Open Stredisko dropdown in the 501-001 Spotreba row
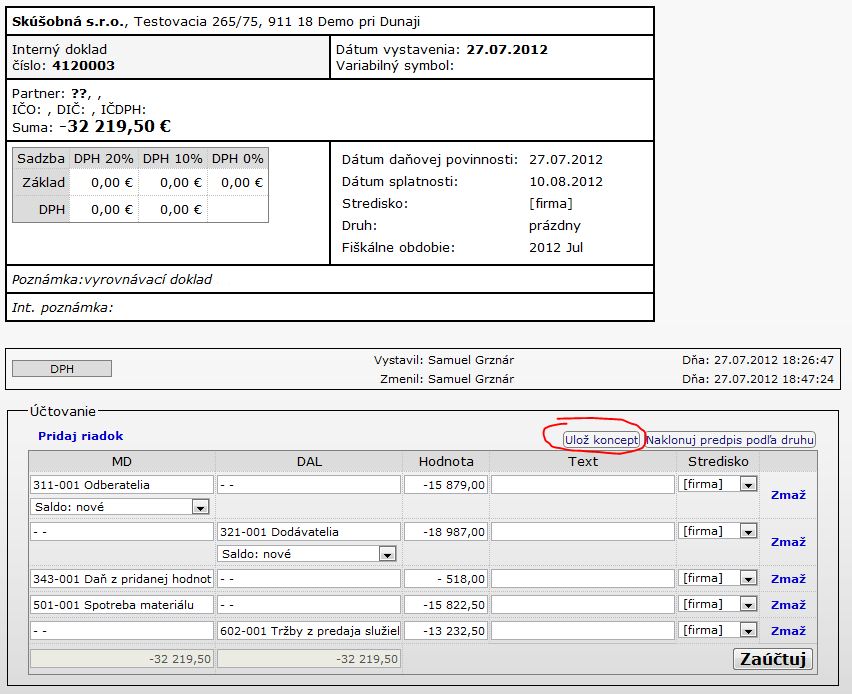Image resolution: width=852 pixels, height=694 pixels. pyautogui.click(x=717, y=604)
